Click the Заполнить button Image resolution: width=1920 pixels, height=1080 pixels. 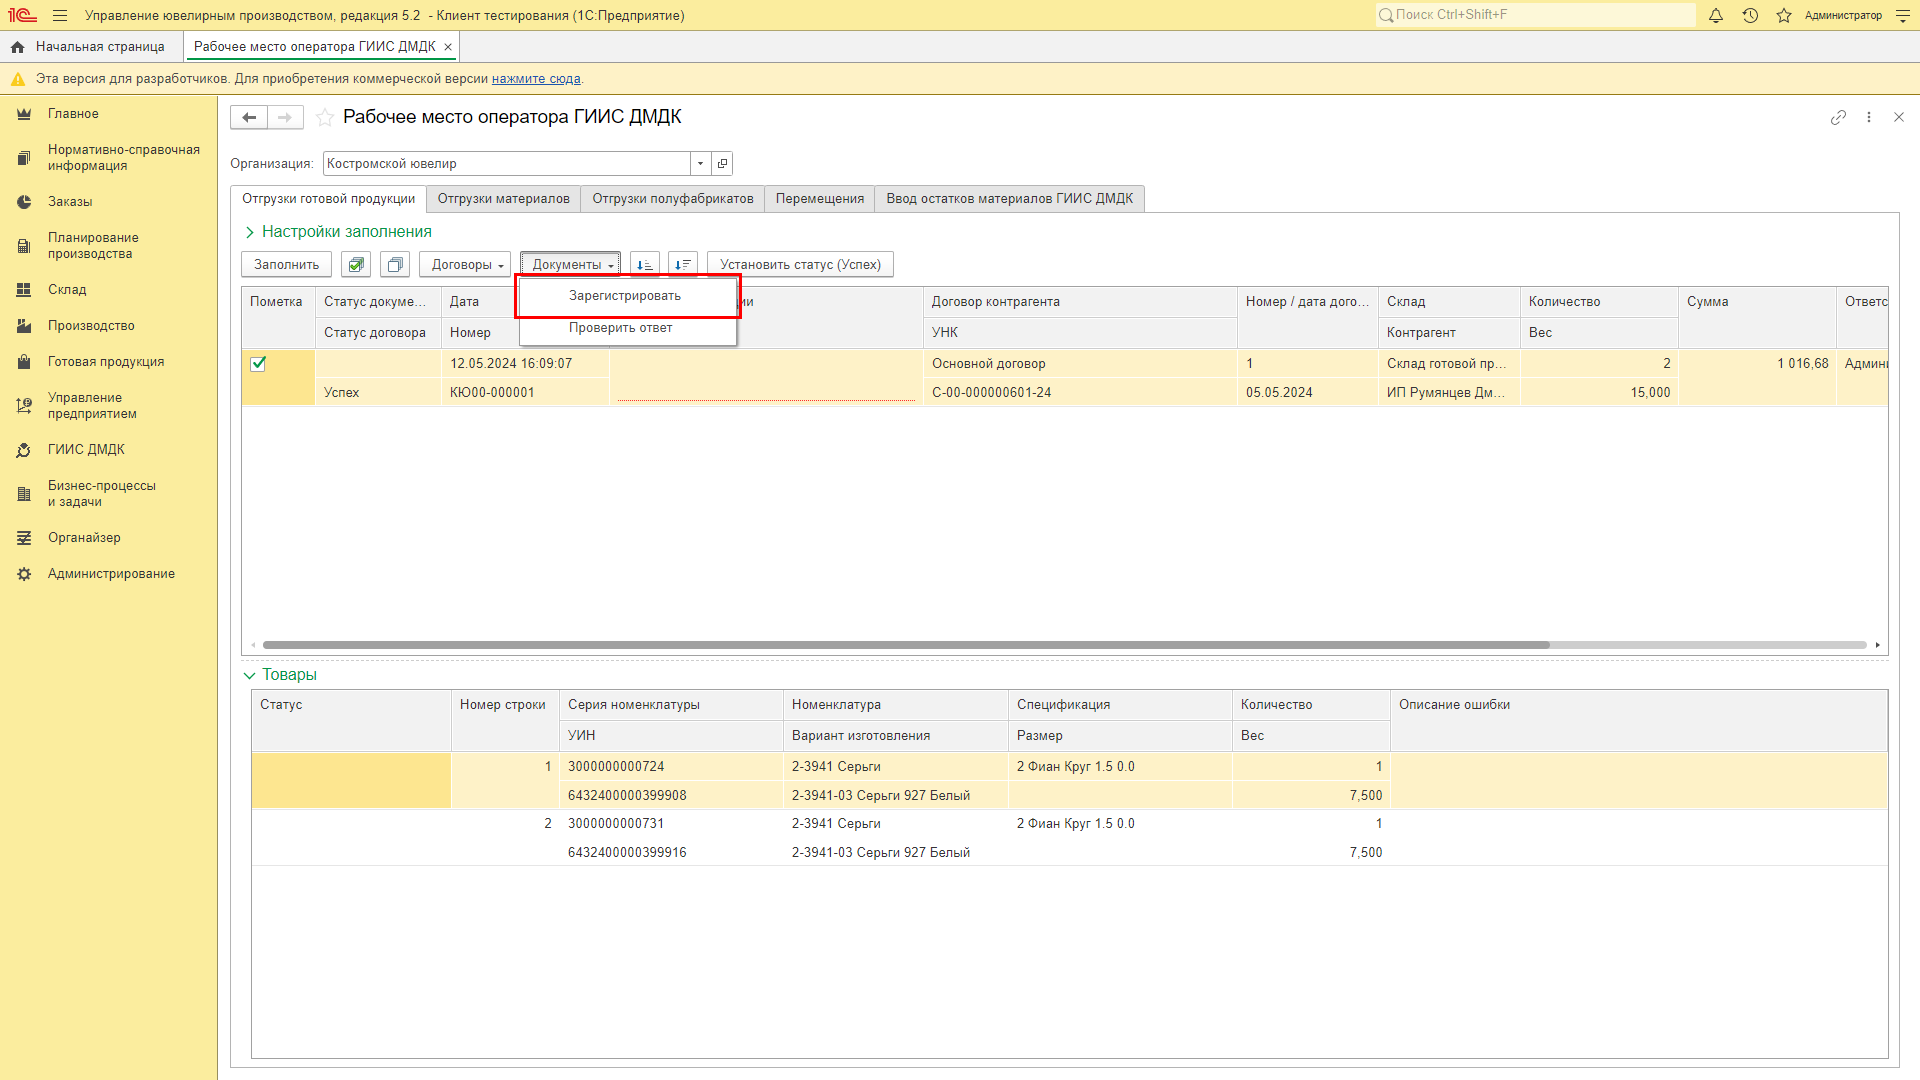click(286, 265)
